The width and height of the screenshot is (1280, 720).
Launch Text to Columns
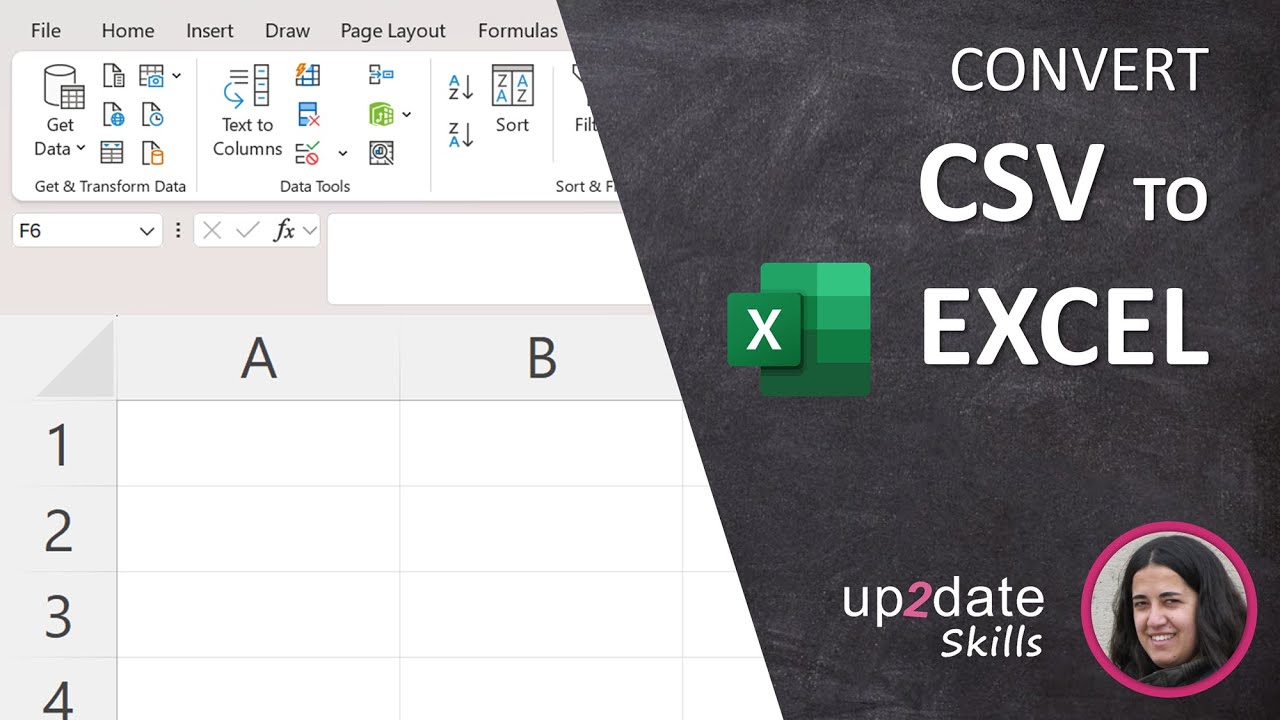pos(247,112)
